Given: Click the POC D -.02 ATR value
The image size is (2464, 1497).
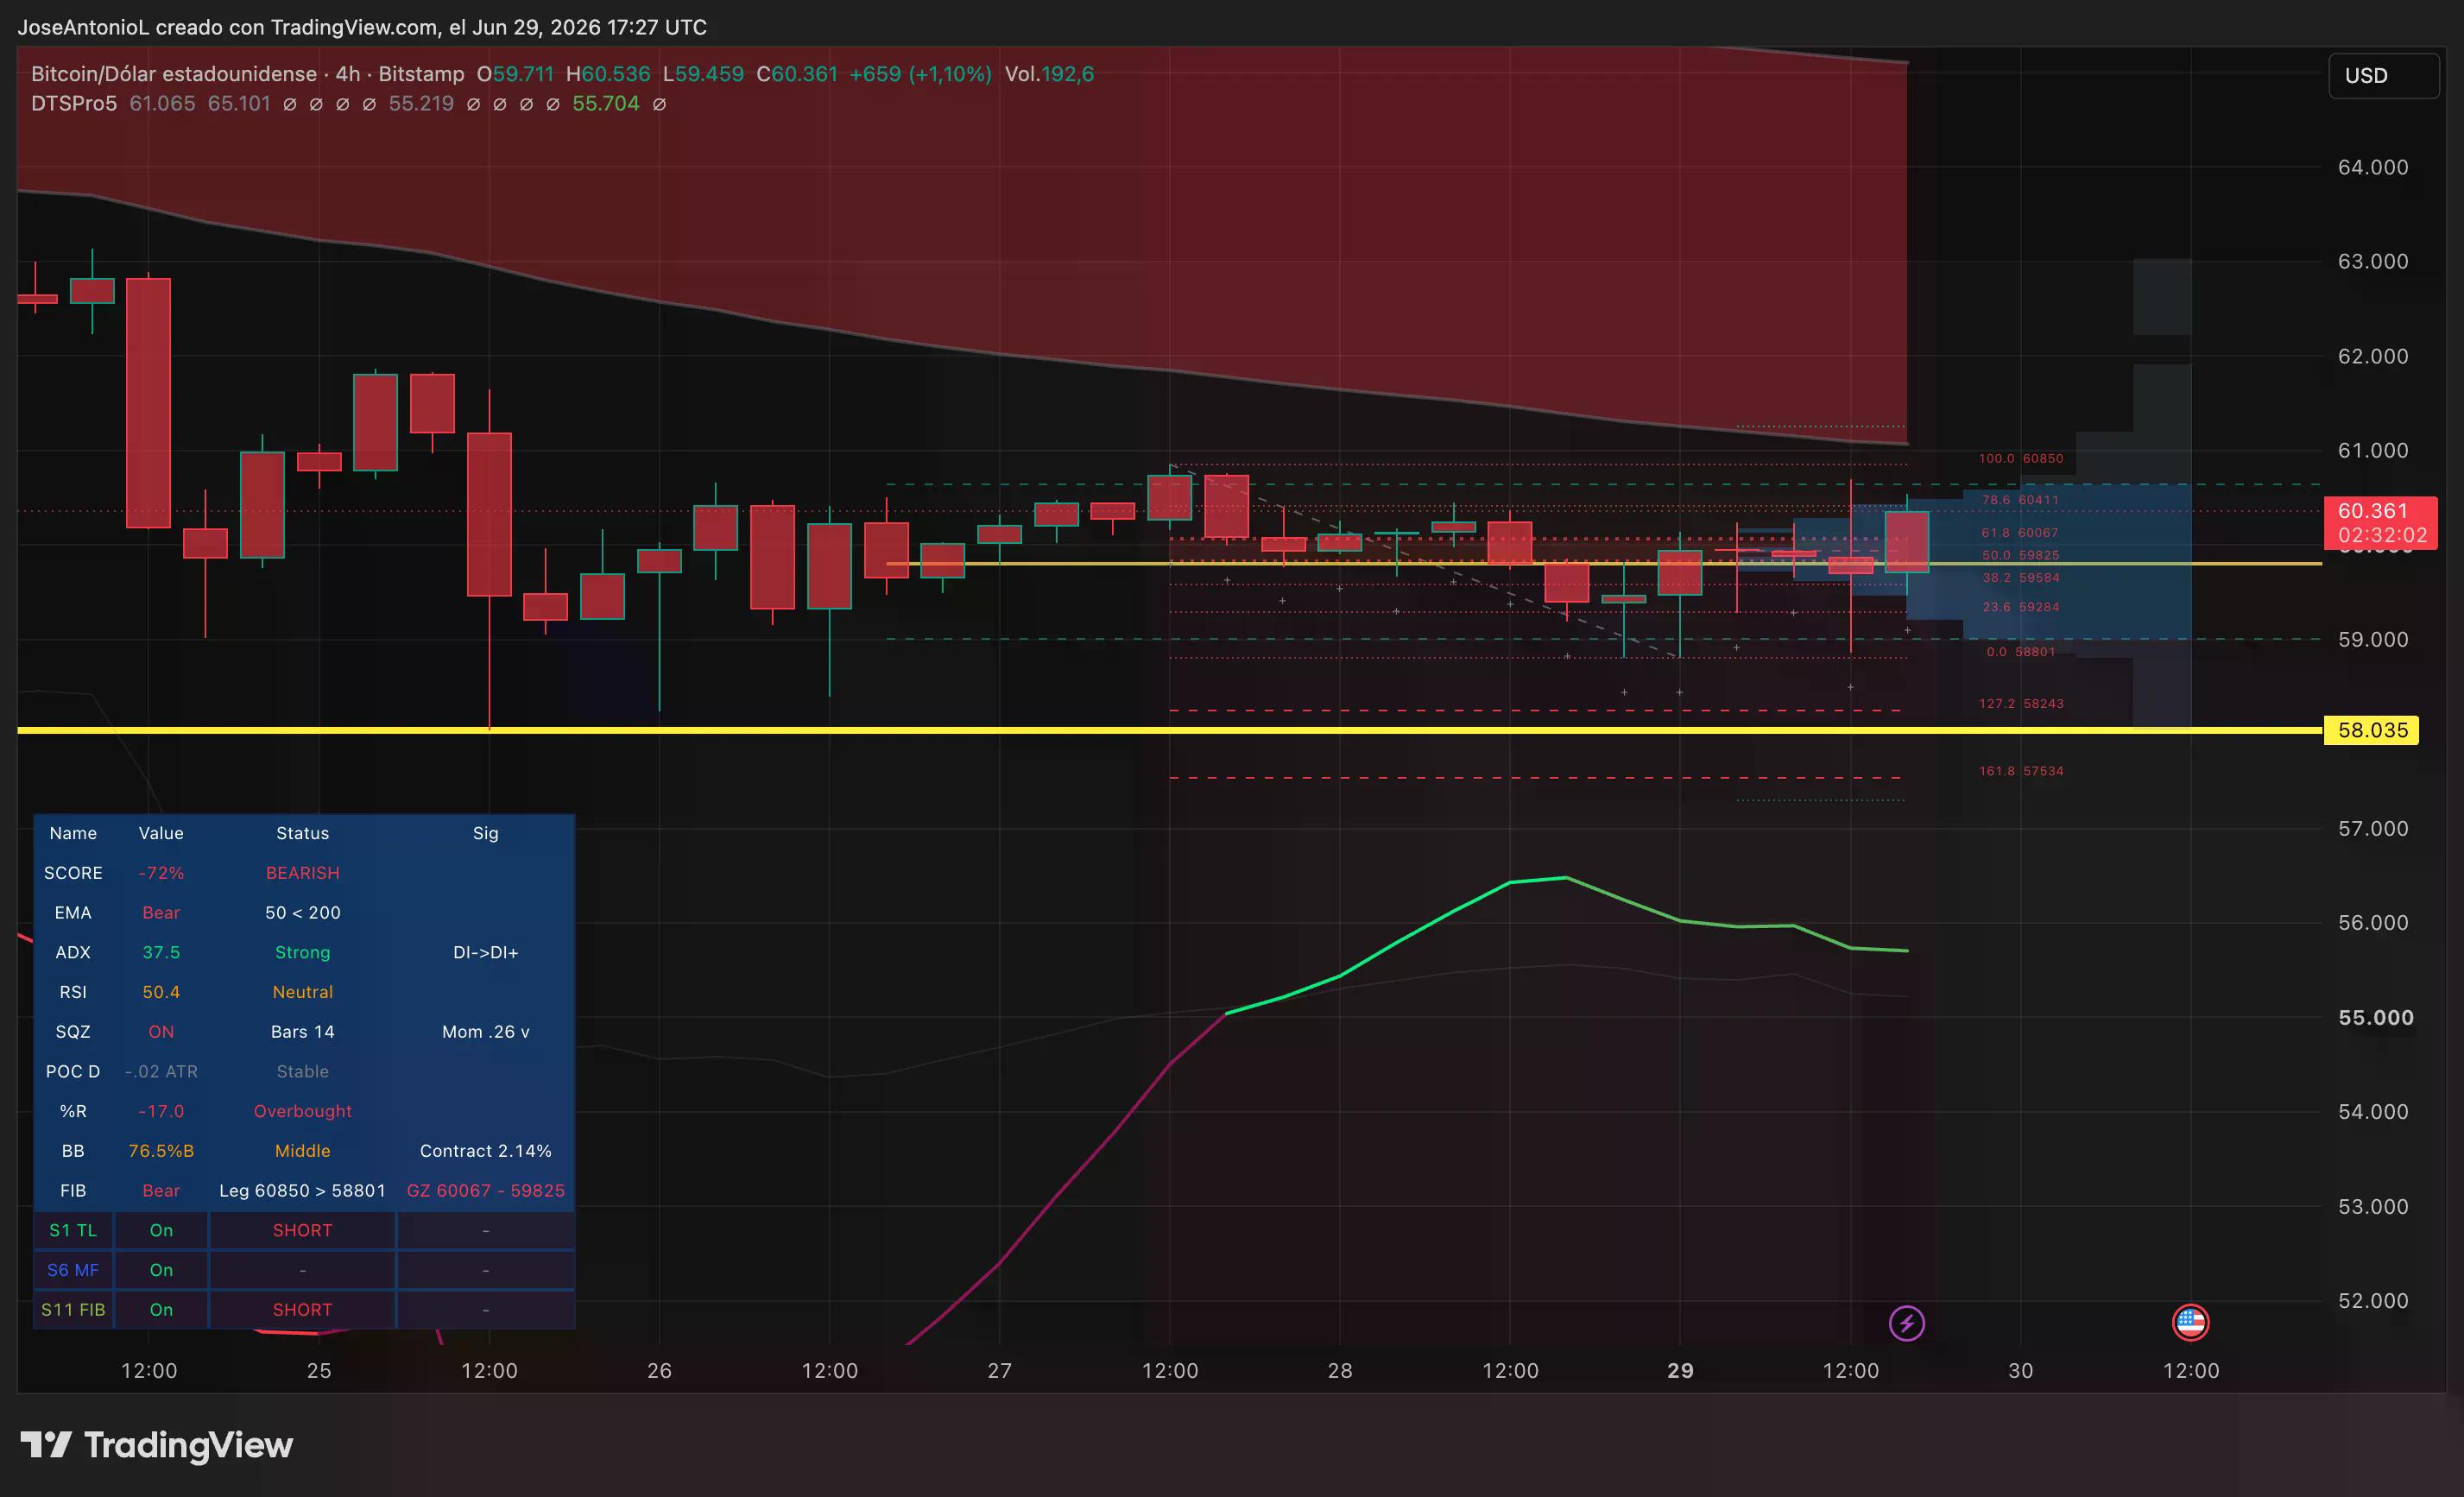Looking at the screenshot, I should 161,1072.
